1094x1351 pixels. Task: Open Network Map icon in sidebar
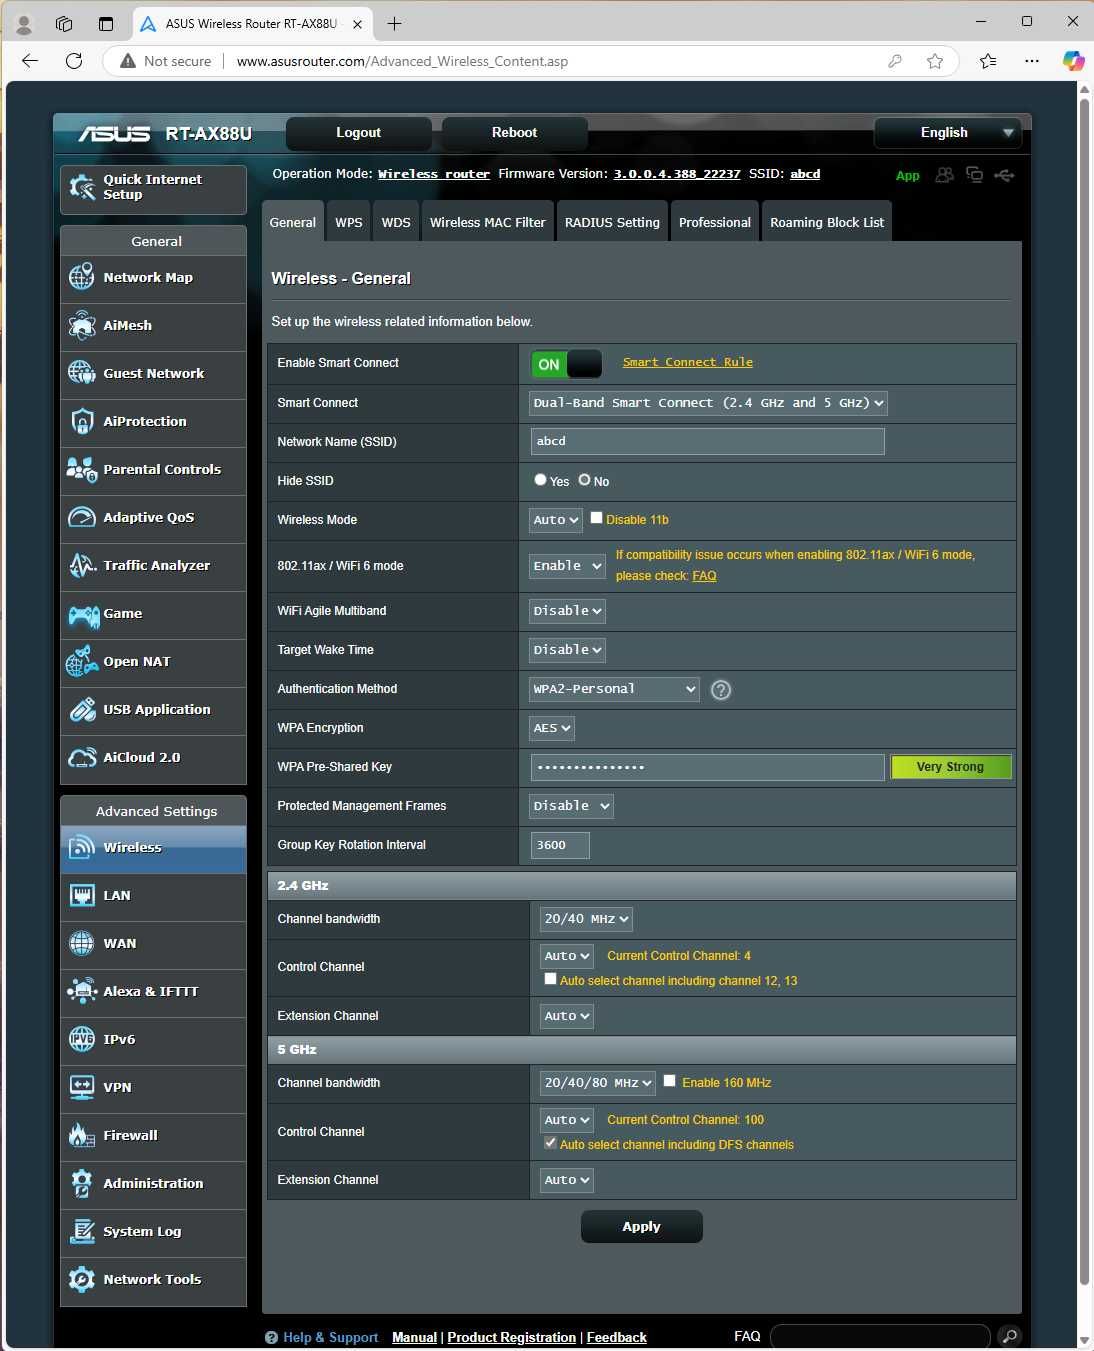coord(82,277)
